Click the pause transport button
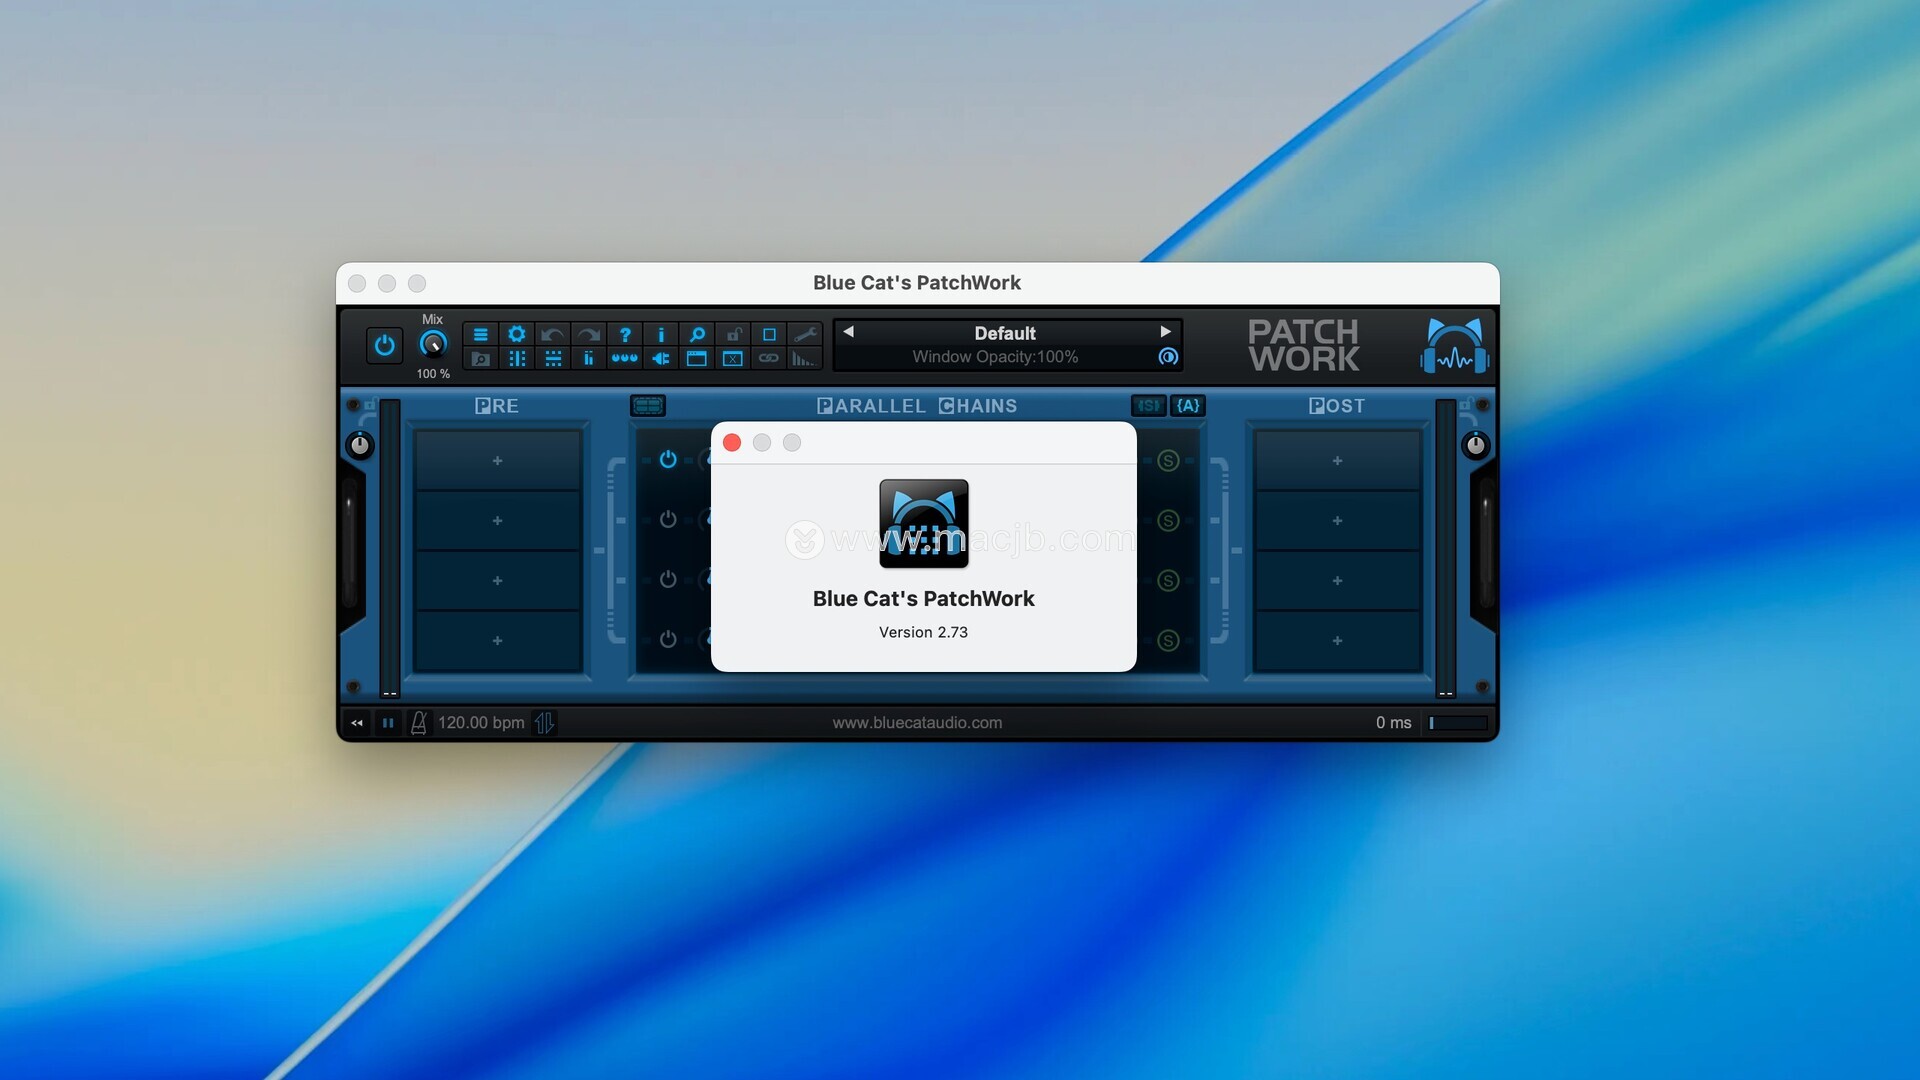The image size is (1920, 1080). 388,723
